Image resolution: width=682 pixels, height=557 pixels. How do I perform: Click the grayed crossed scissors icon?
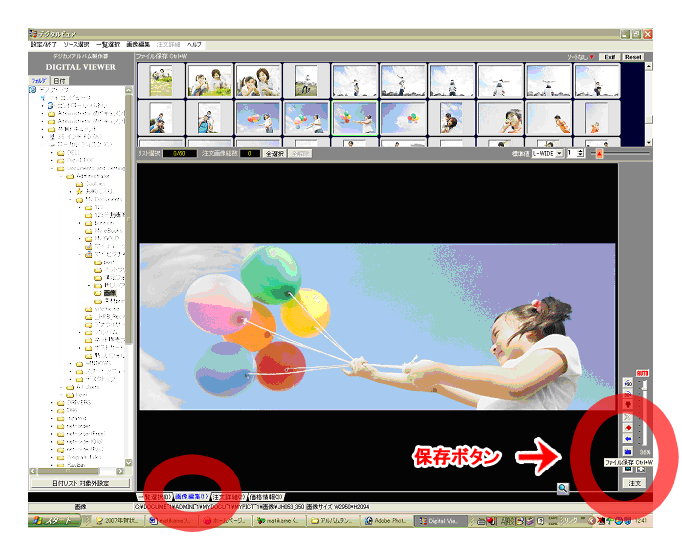(628, 417)
